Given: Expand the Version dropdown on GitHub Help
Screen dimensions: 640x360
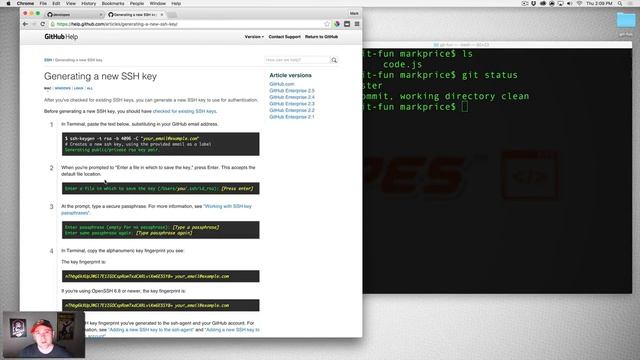Looking at the screenshot, I should [x=254, y=37].
